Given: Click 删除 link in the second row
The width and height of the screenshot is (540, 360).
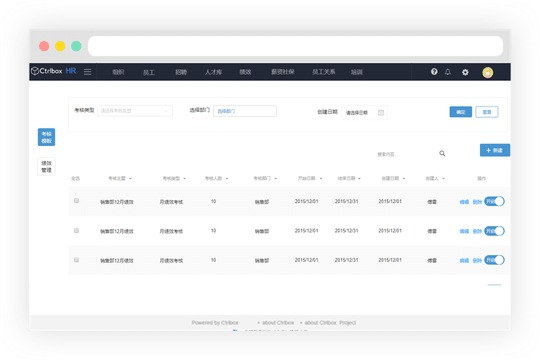Looking at the screenshot, I should point(477,231).
